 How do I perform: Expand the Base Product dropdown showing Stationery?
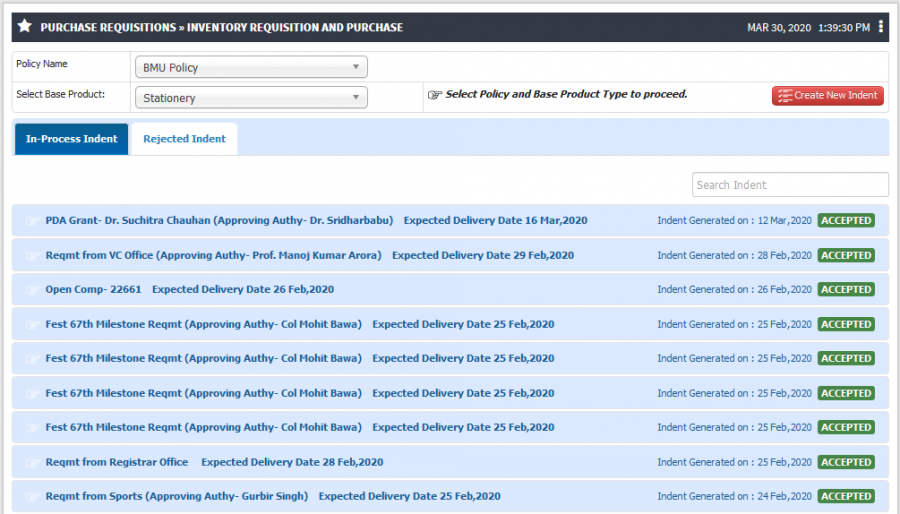click(x=251, y=98)
